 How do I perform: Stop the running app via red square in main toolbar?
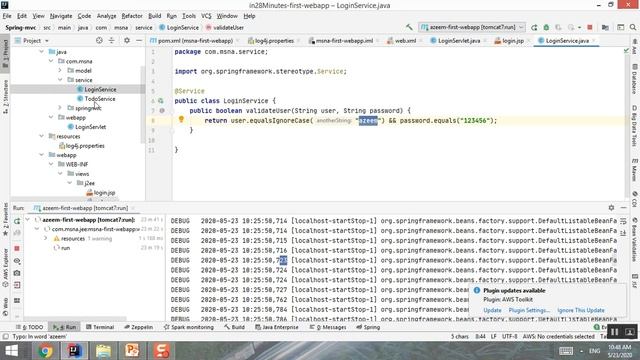pos(590,27)
